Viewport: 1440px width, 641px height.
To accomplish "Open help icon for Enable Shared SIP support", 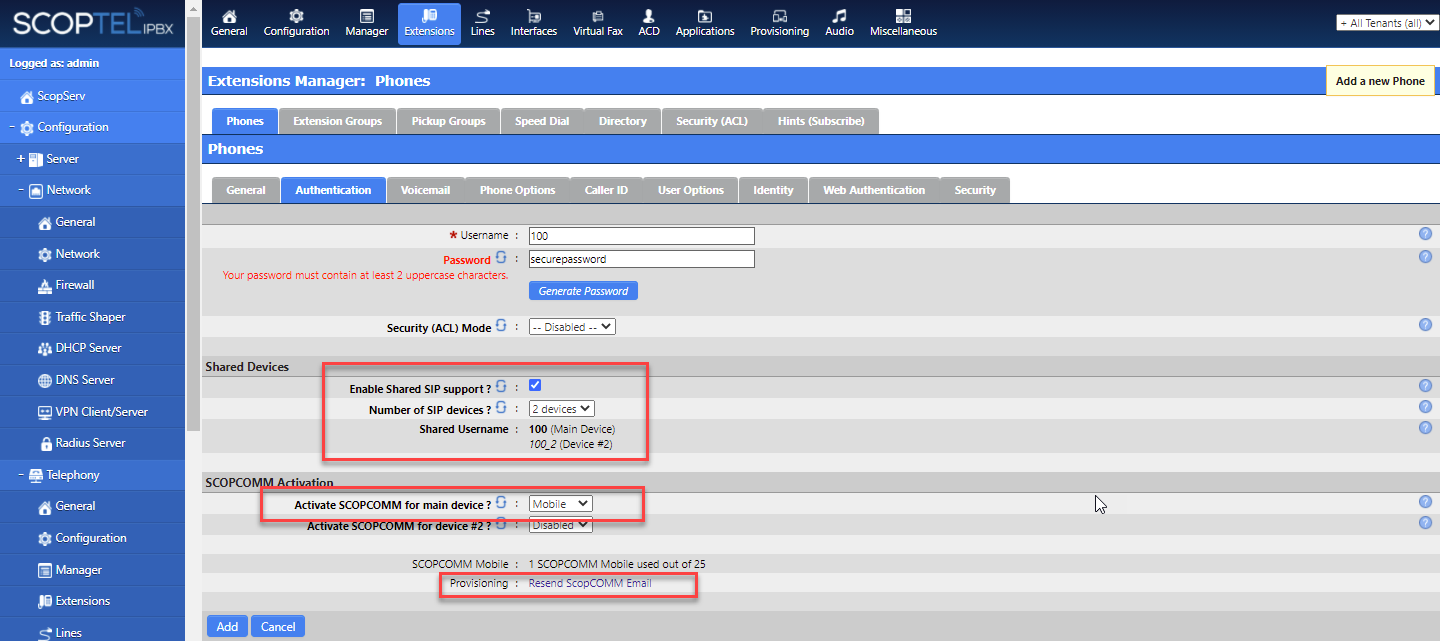I will 1425,386.
